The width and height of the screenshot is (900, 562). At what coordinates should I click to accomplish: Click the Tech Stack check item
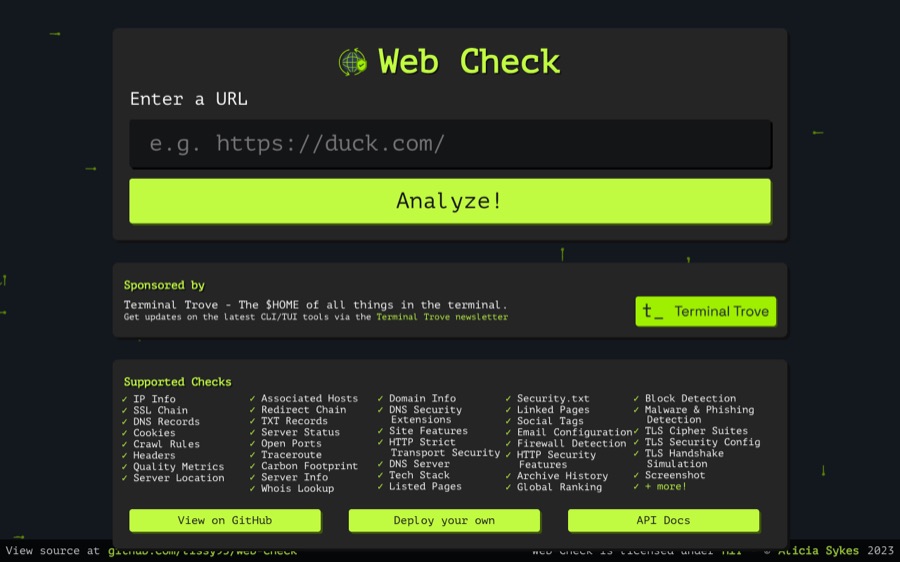pyautogui.click(x=420, y=475)
